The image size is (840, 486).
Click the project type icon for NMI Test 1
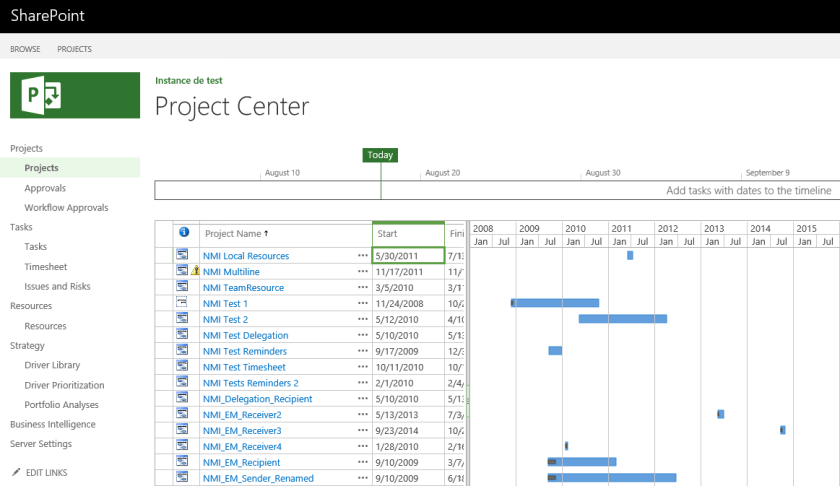tap(182, 303)
